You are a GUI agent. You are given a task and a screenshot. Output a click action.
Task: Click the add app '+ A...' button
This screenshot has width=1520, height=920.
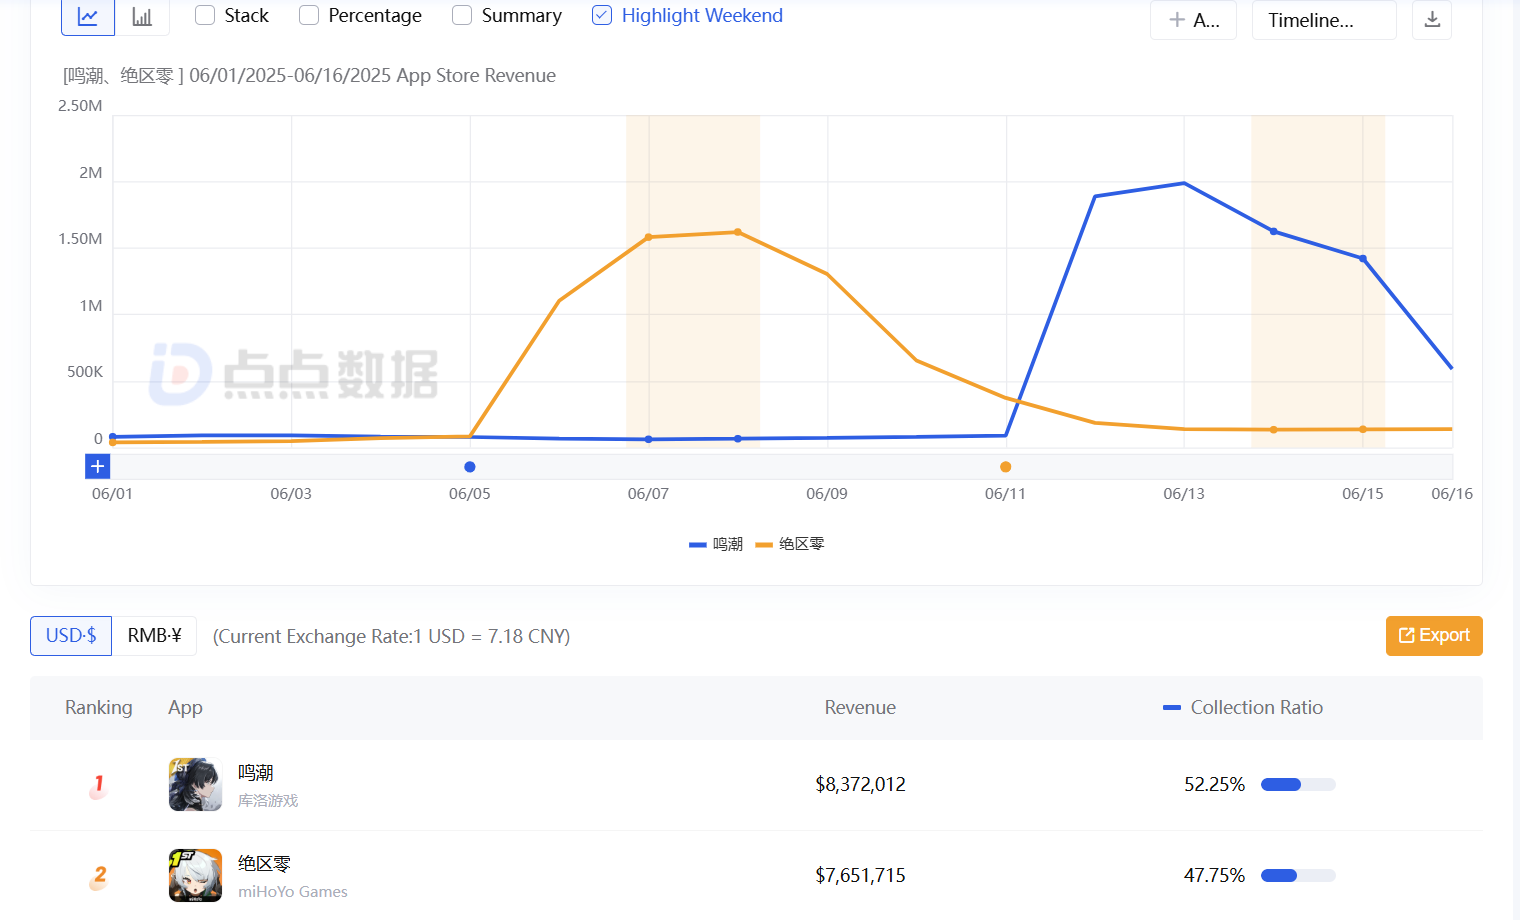pyautogui.click(x=1193, y=19)
